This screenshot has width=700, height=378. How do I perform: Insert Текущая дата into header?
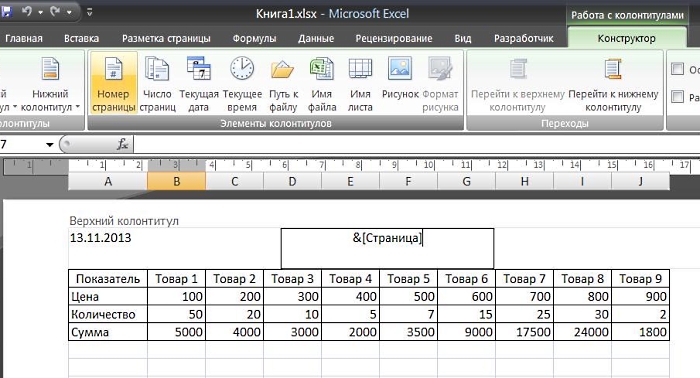coord(199,83)
